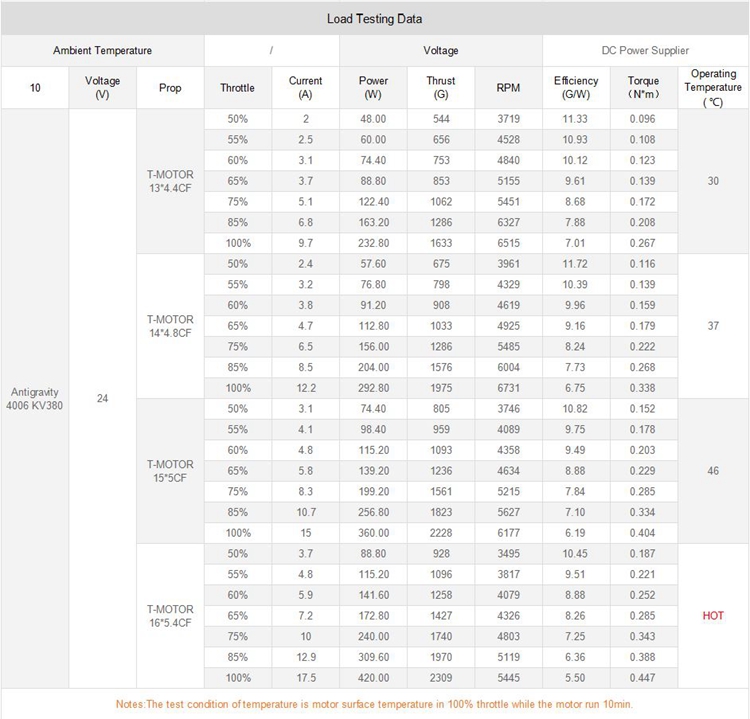Select the T-MOTOR 15*5CF prop cell
The width and height of the screenshot is (750, 719).
tap(170, 471)
